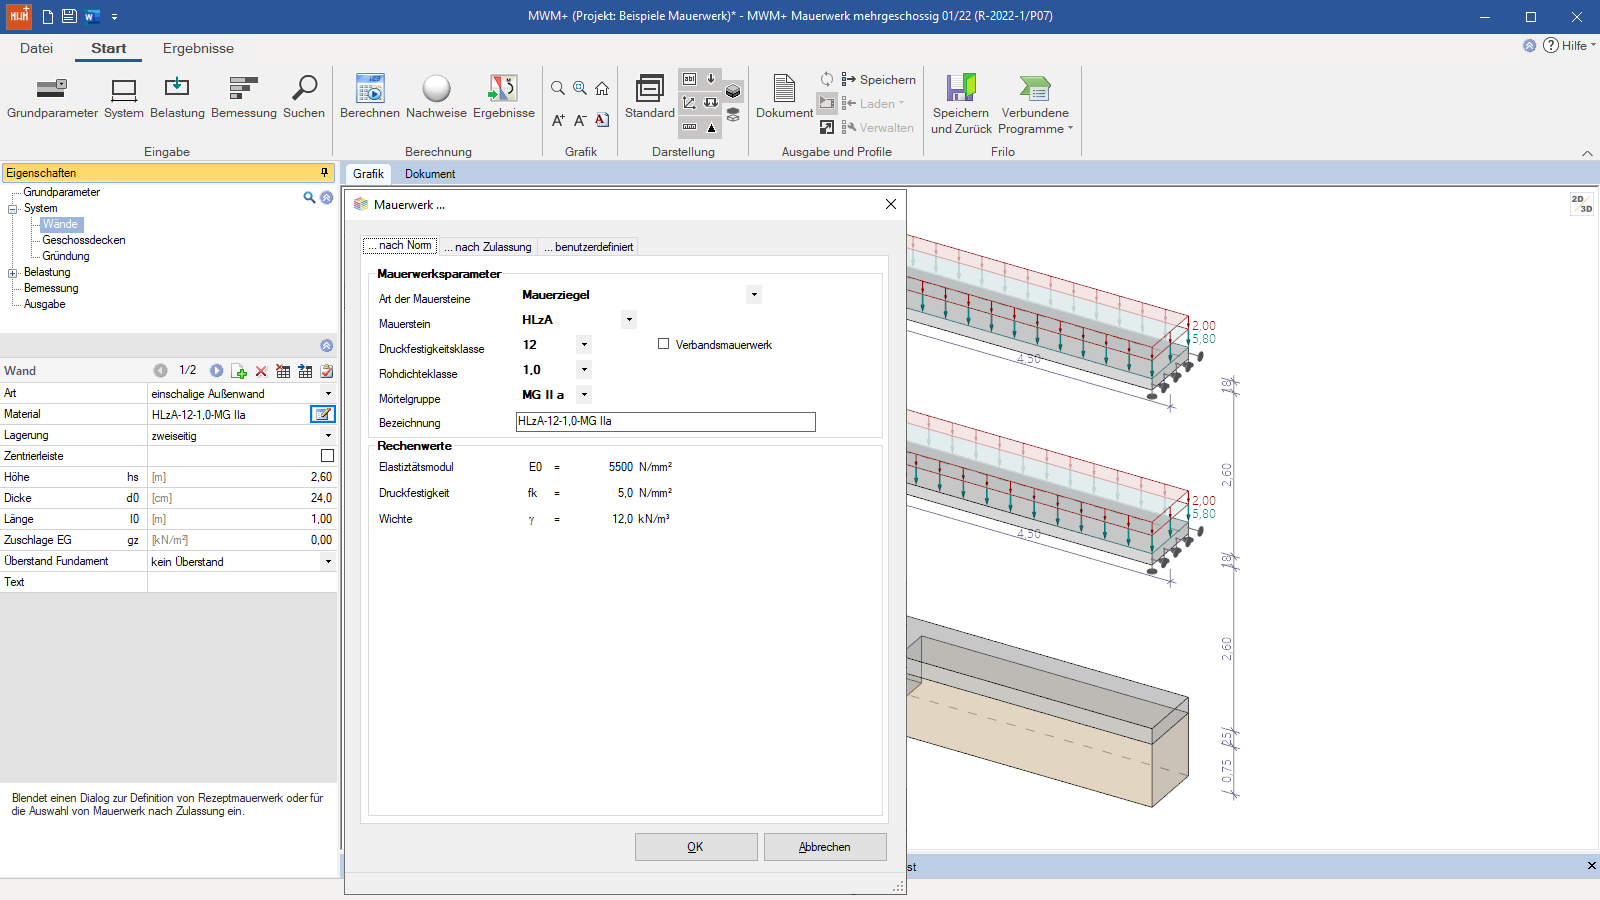Switch to the nach Zulassung tab

(x=489, y=247)
